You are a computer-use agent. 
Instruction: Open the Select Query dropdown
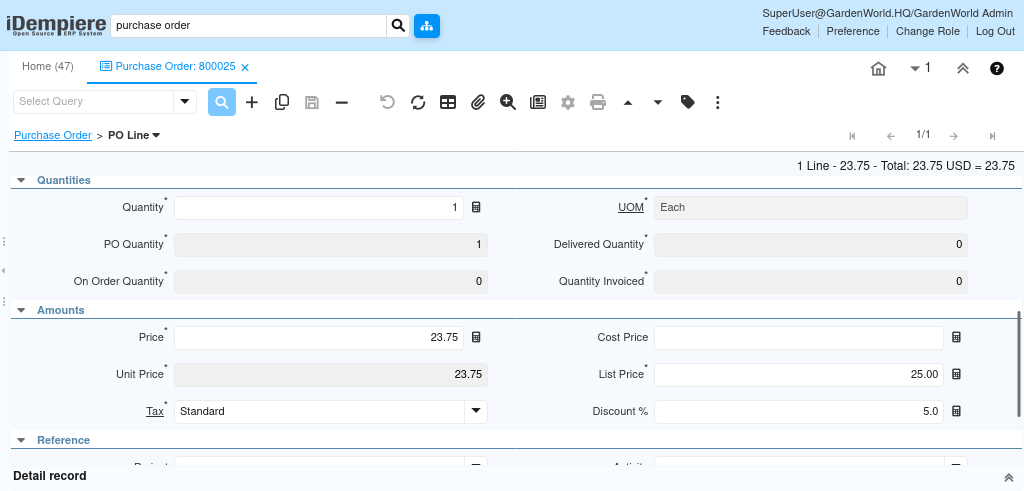pyautogui.click(x=185, y=101)
